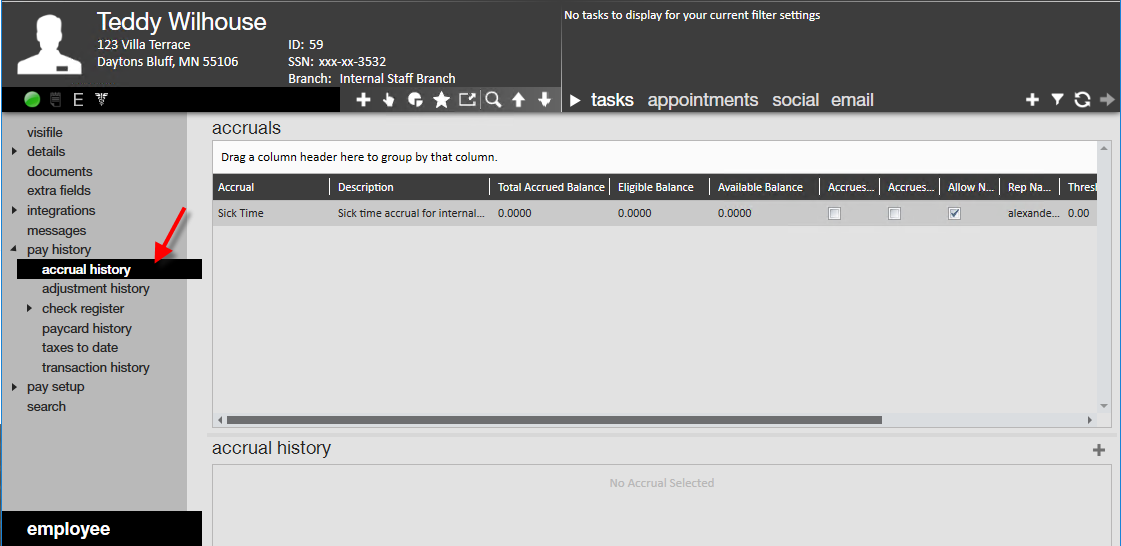Click the Allow N... column header
The height and width of the screenshot is (546, 1121).
[x=969, y=187]
